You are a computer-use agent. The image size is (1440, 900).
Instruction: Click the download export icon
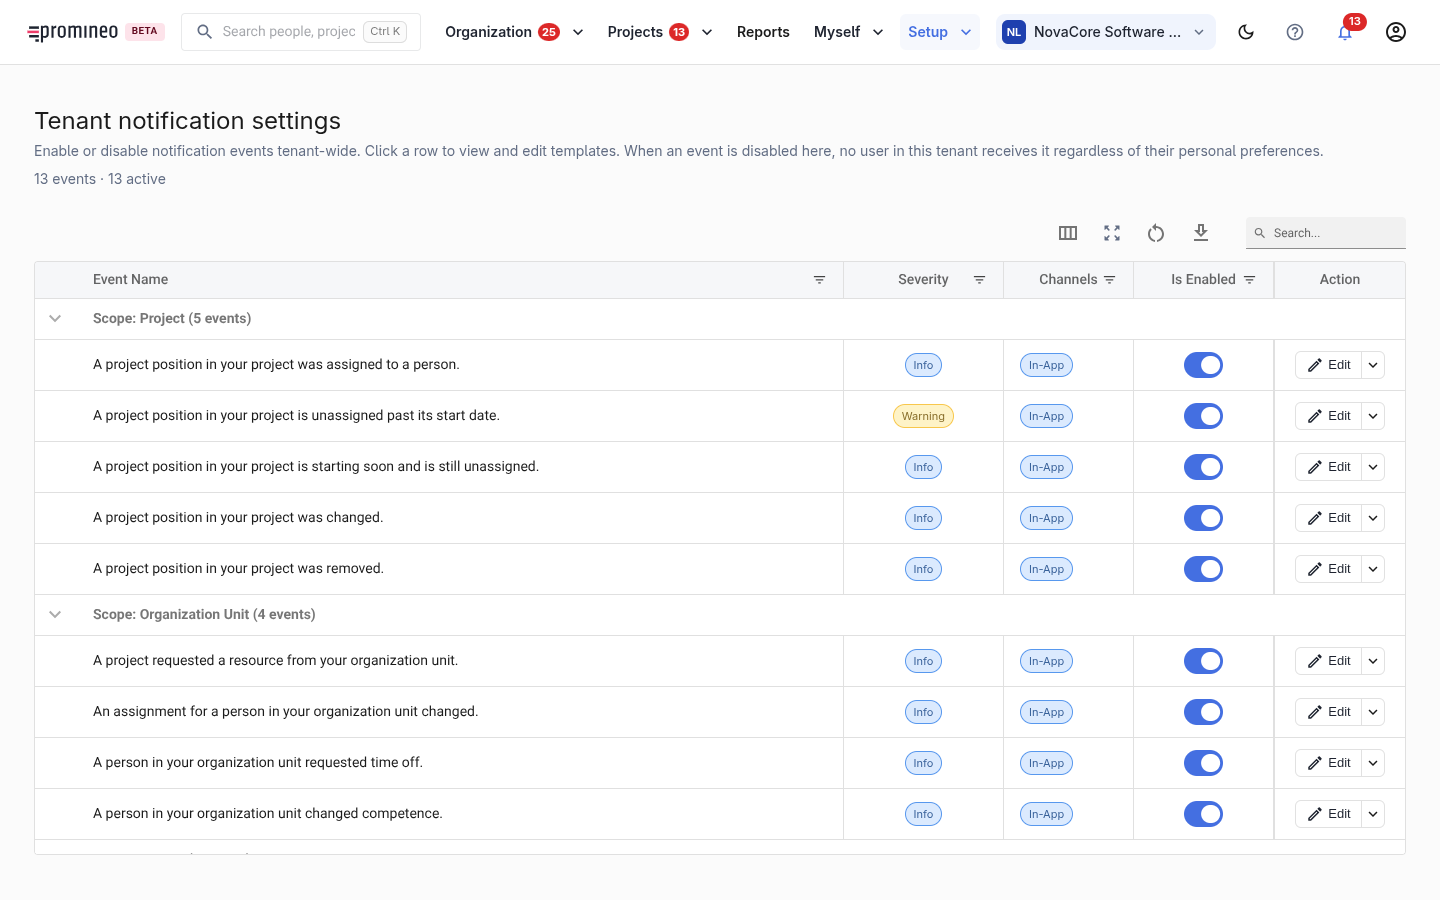1201,233
